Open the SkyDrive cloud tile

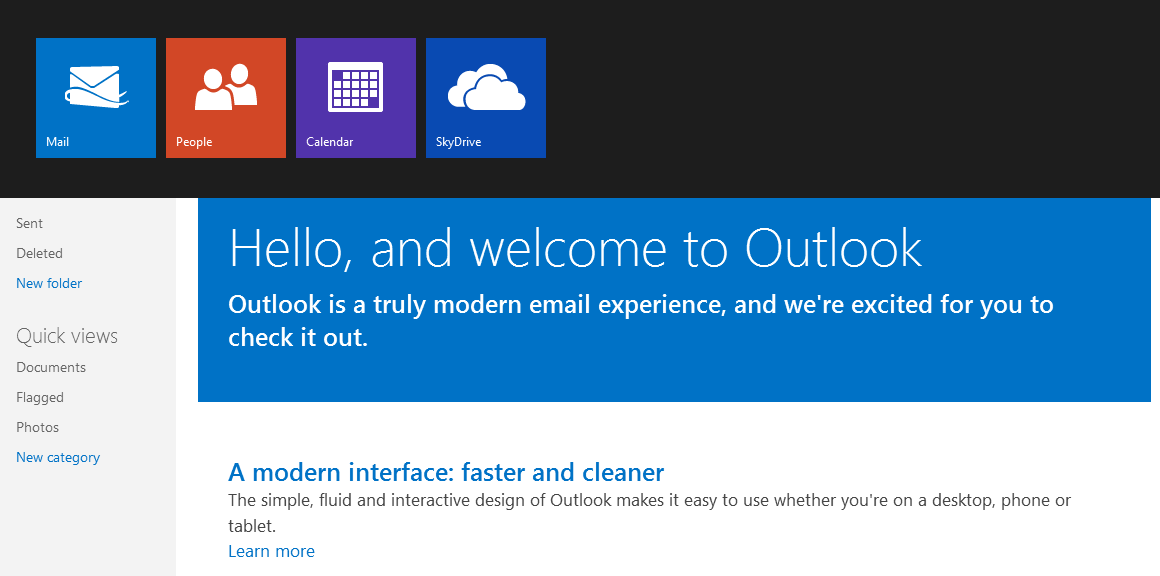point(486,98)
